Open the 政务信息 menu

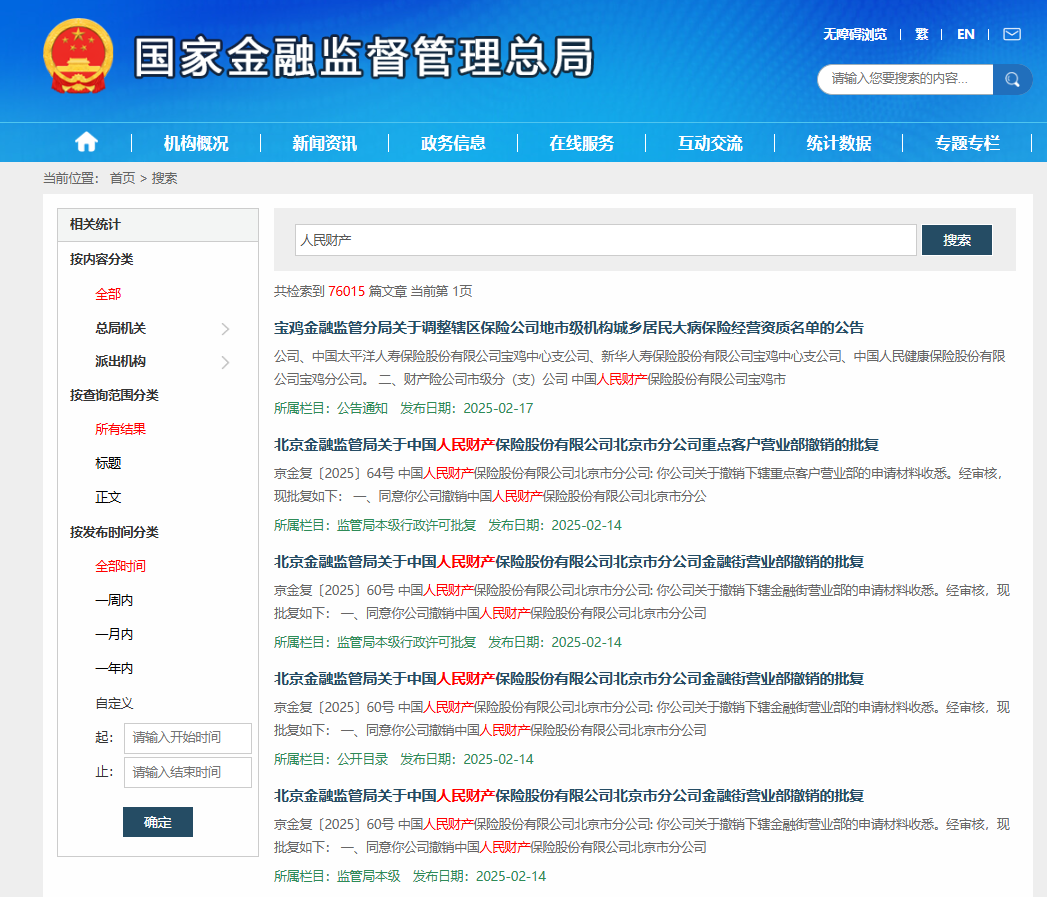coord(453,143)
